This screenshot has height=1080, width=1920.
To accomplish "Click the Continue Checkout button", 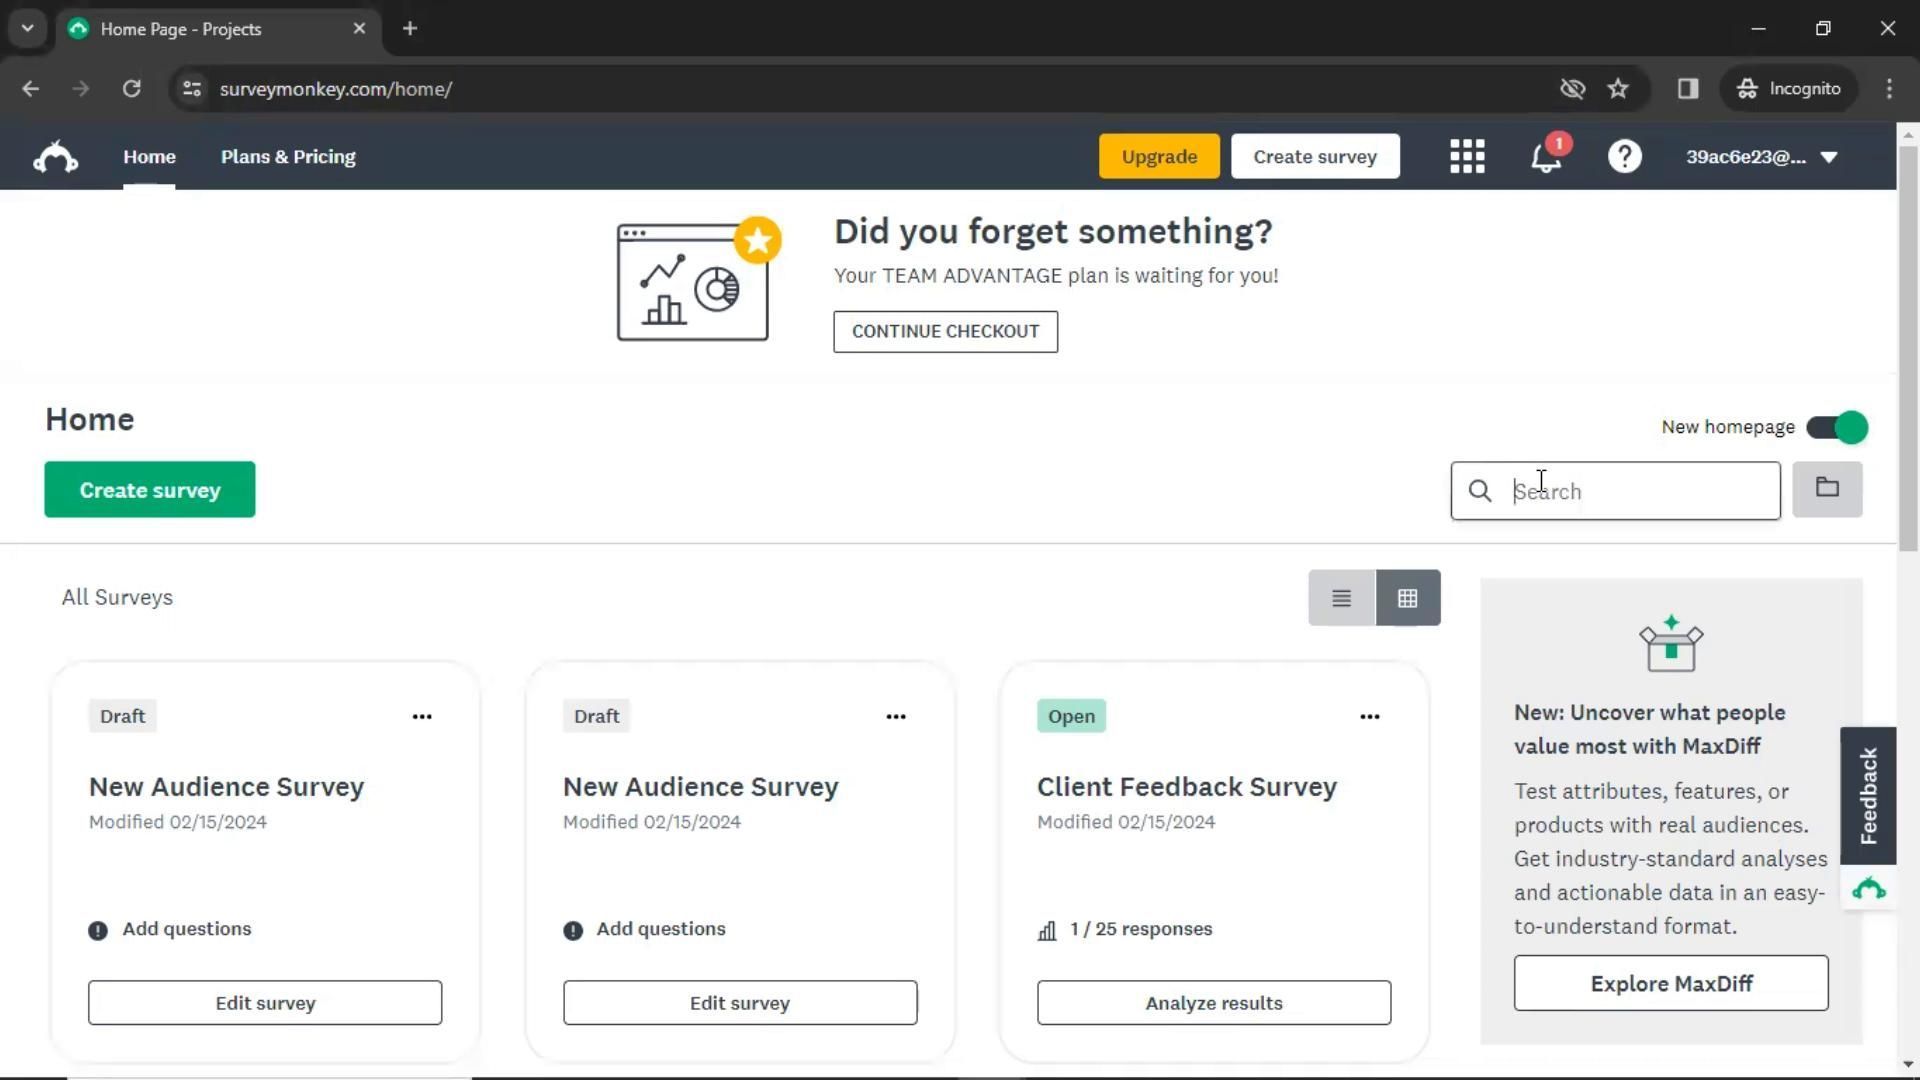I will pyautogui.click(x=945, y=331).
